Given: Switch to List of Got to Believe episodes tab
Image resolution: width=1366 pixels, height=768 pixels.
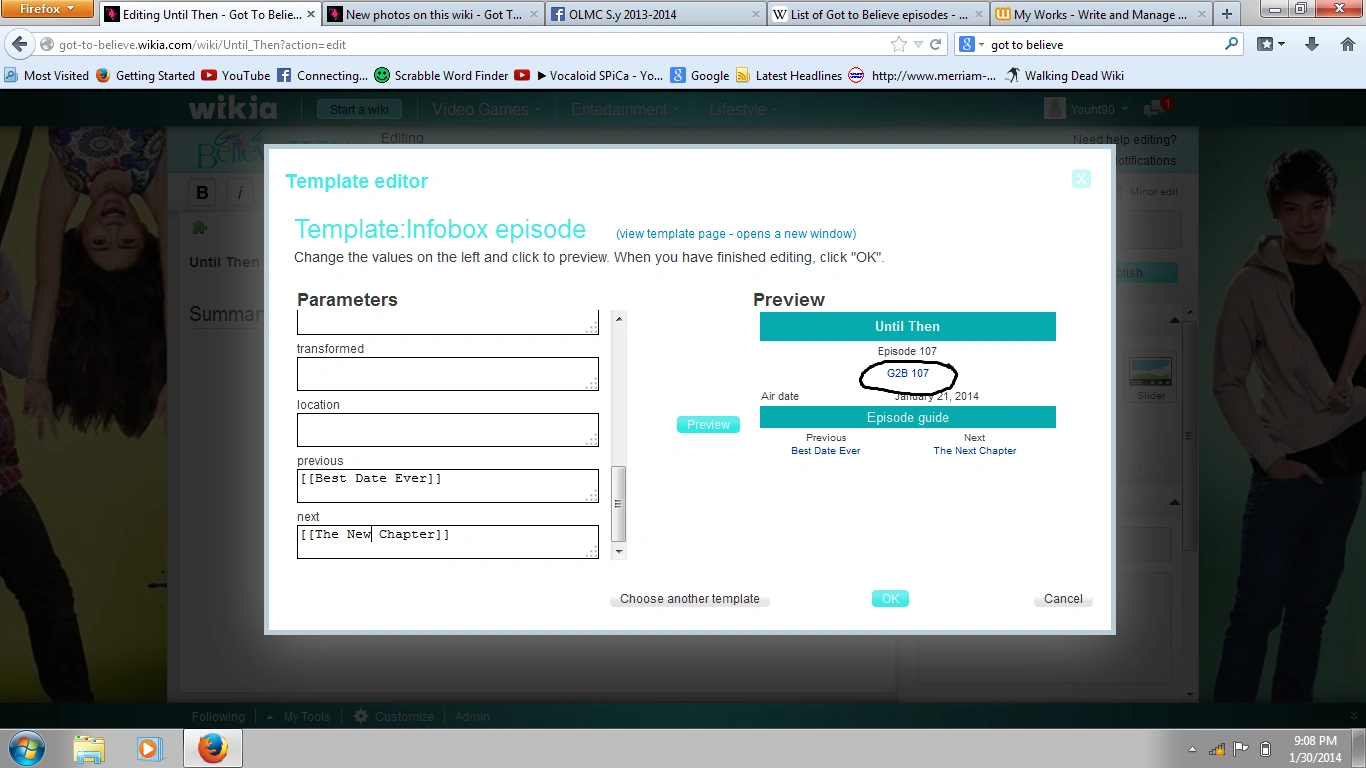Looking at the screenshot, I should pyautogui.click(x=878, y=15).
